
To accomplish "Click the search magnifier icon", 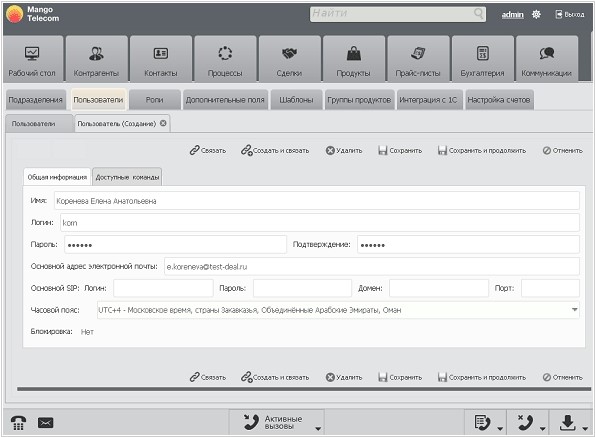I will click(478, 14).
